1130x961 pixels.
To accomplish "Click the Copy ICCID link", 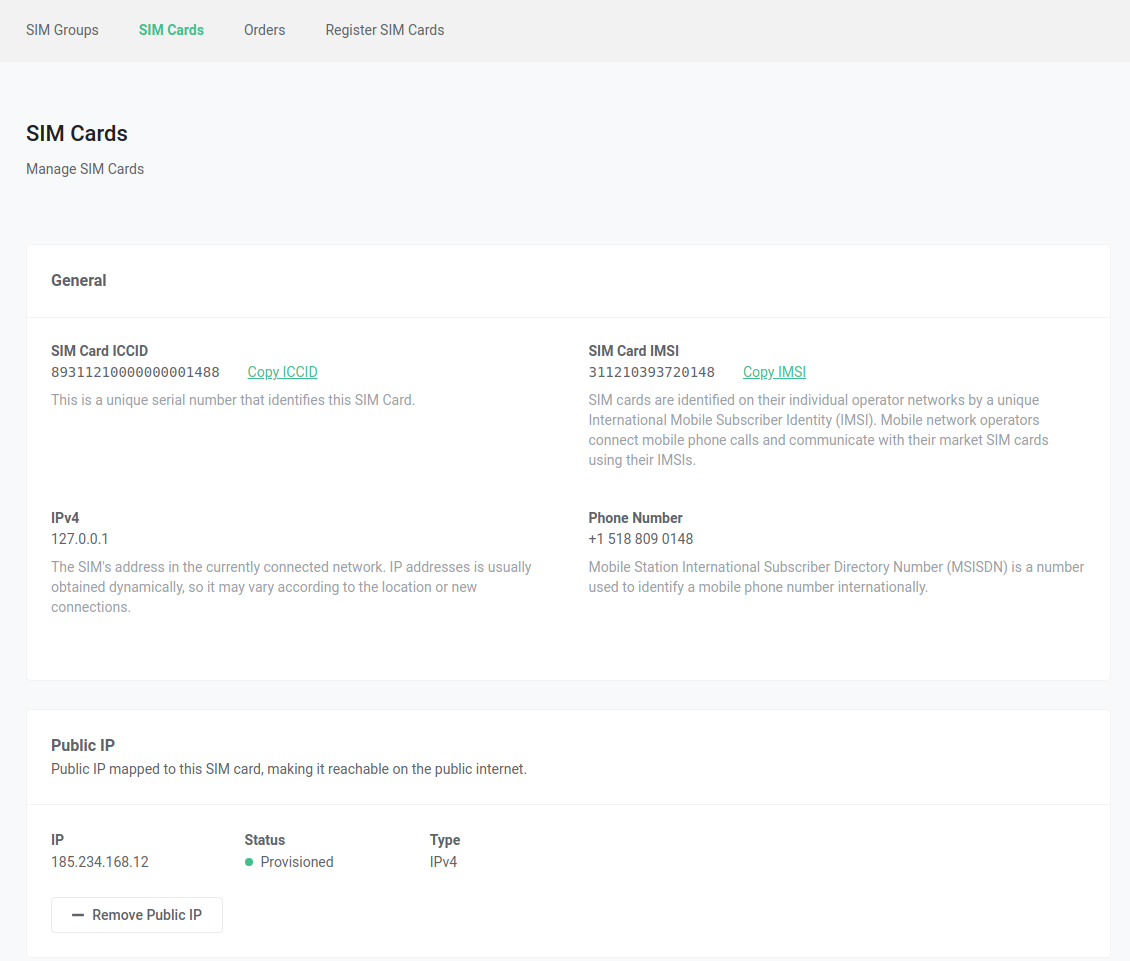I will click(x=282, y=372).
